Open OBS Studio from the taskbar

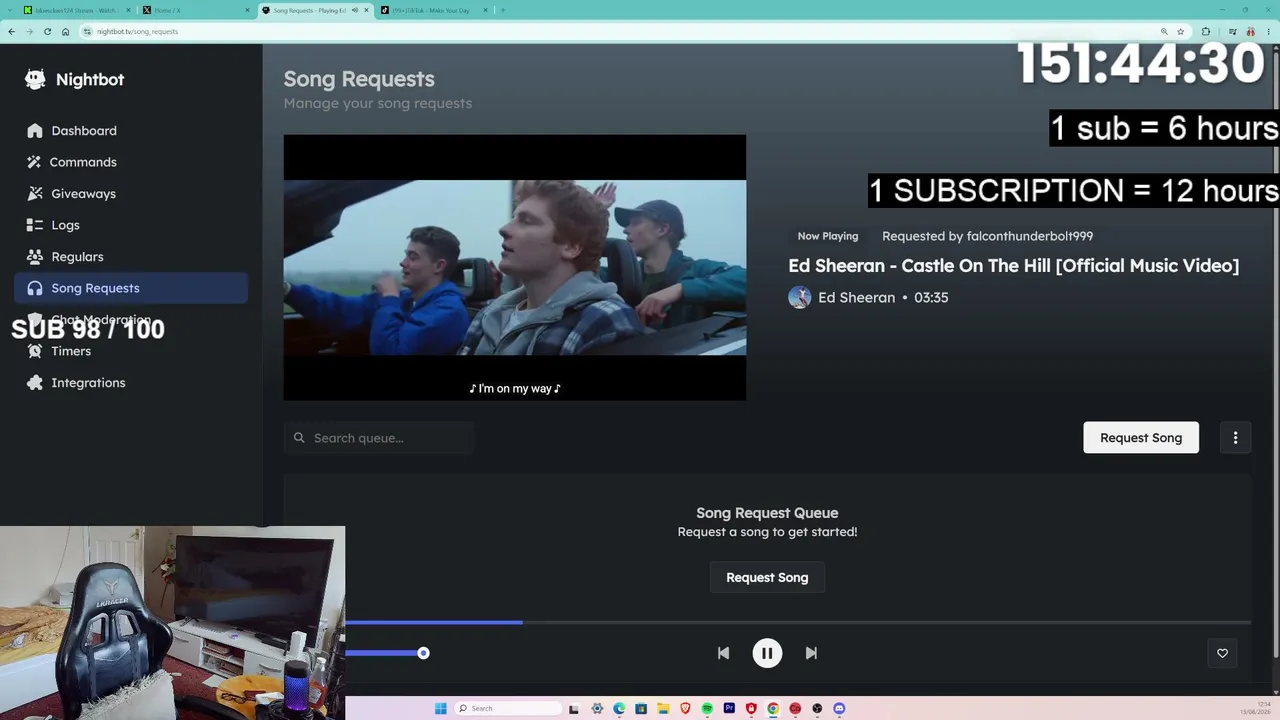[x=817, y=709]
